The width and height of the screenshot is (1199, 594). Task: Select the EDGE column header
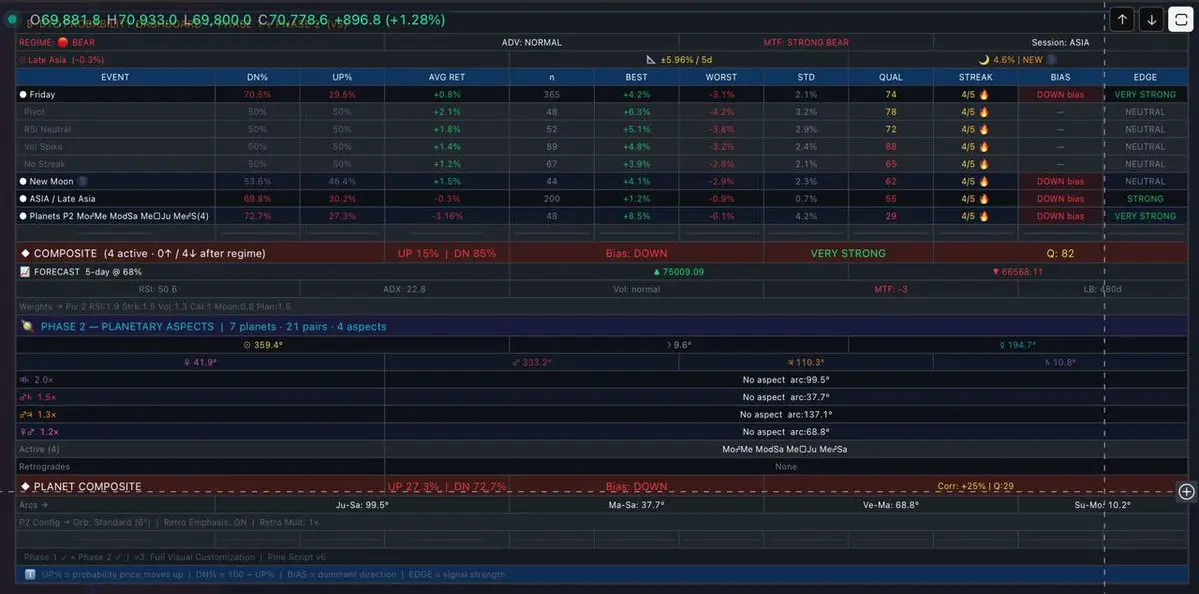click(x=1145, y=77)
